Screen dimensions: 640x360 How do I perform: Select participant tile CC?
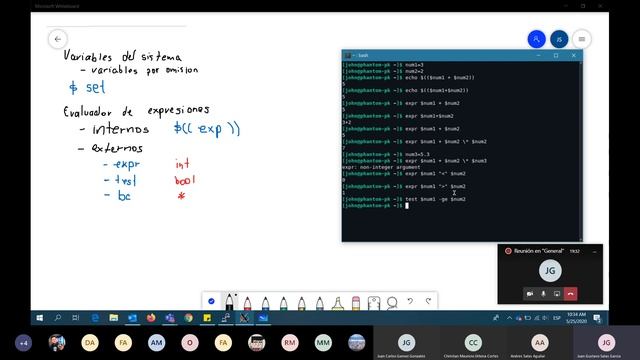click(x=473, y=343)
